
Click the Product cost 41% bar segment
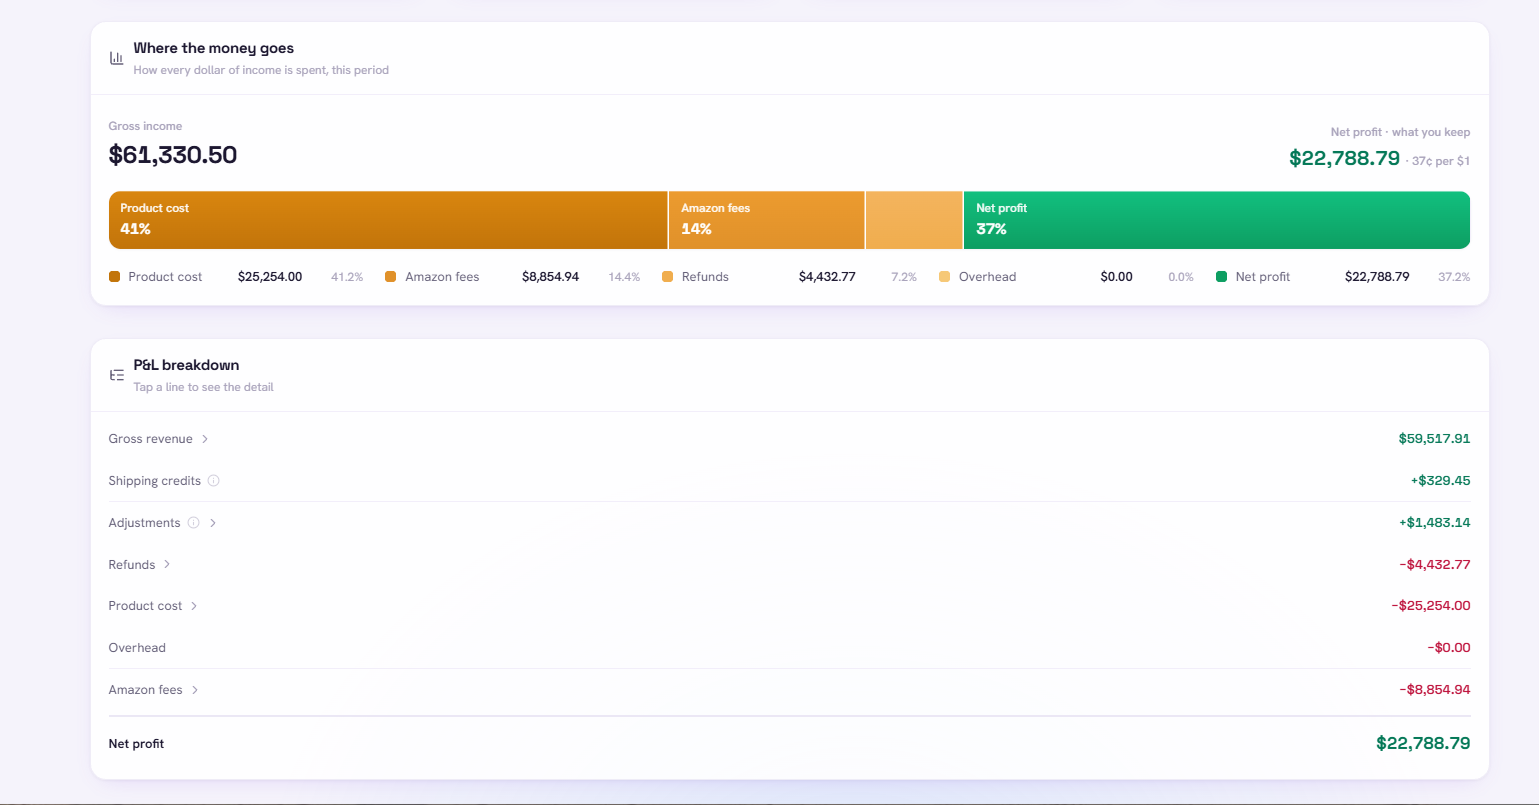pyautogui.click(x=388, y=220)
